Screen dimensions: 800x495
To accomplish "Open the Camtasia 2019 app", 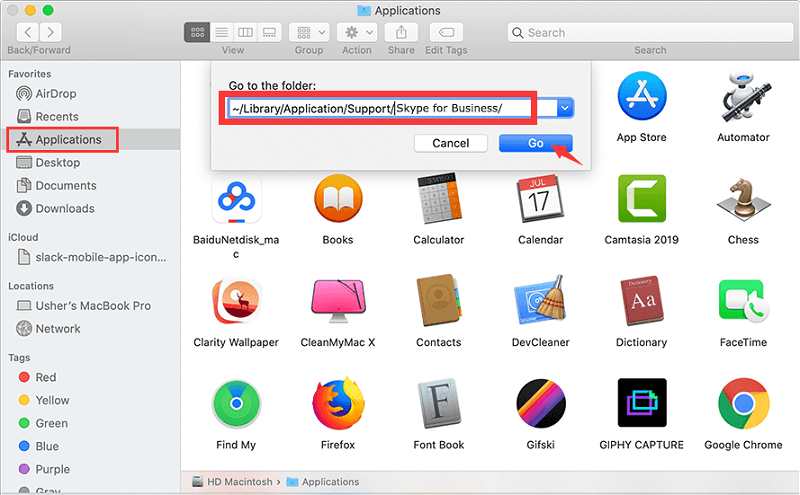I will tap(641, 201).
